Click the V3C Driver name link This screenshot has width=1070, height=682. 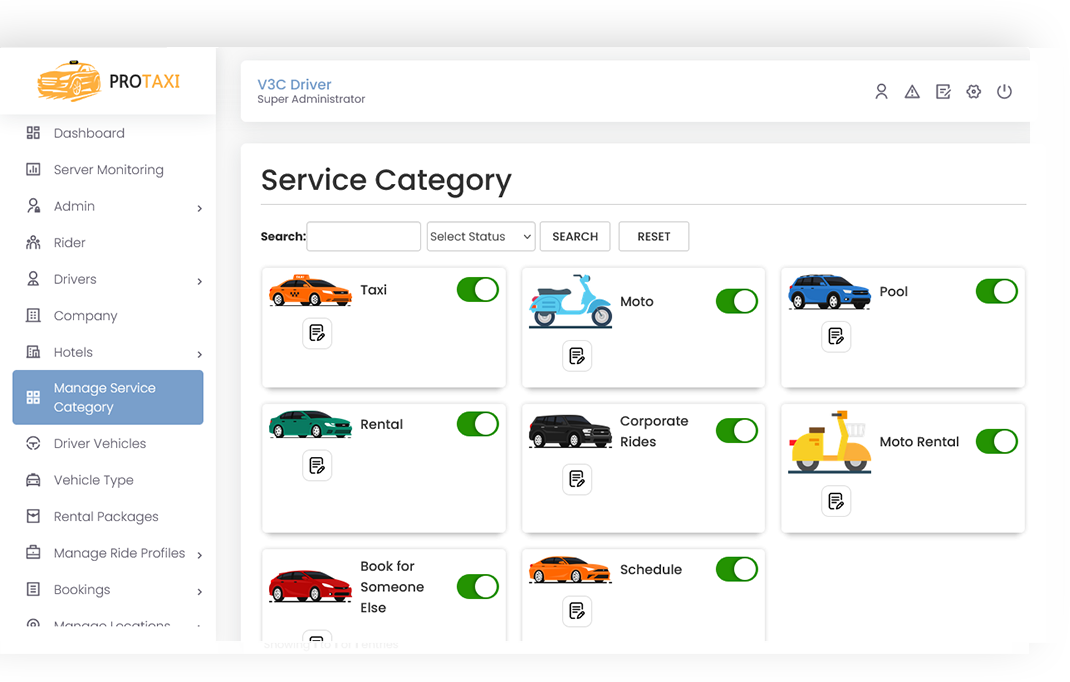(294, 85)
